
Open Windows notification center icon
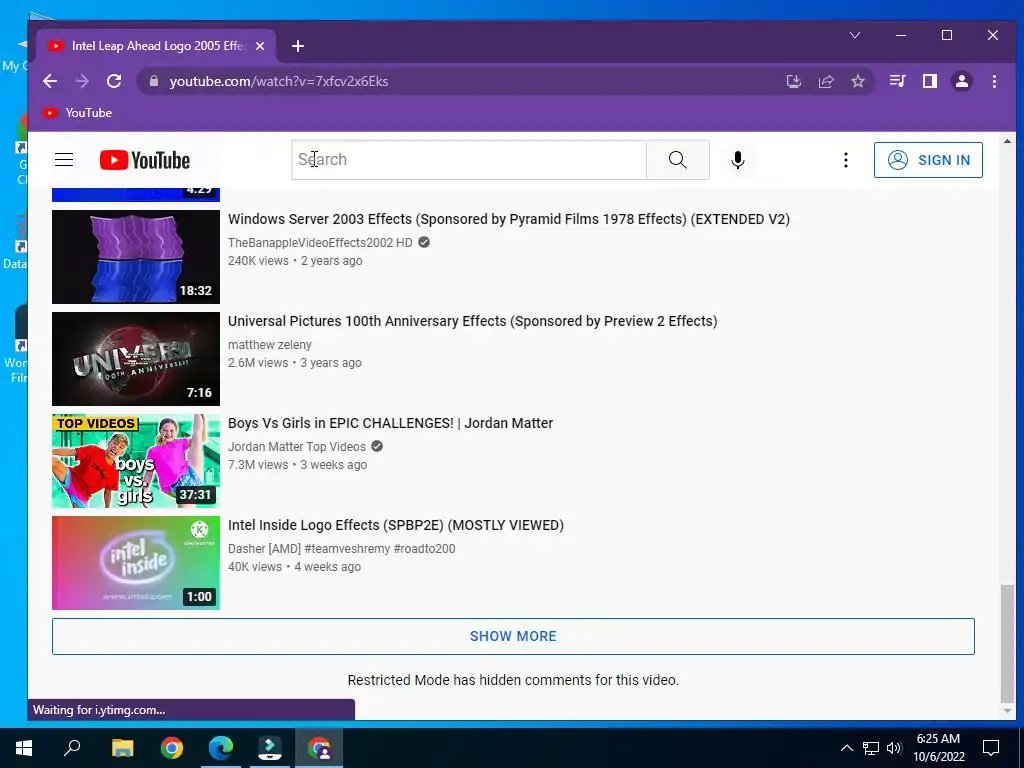991,748
